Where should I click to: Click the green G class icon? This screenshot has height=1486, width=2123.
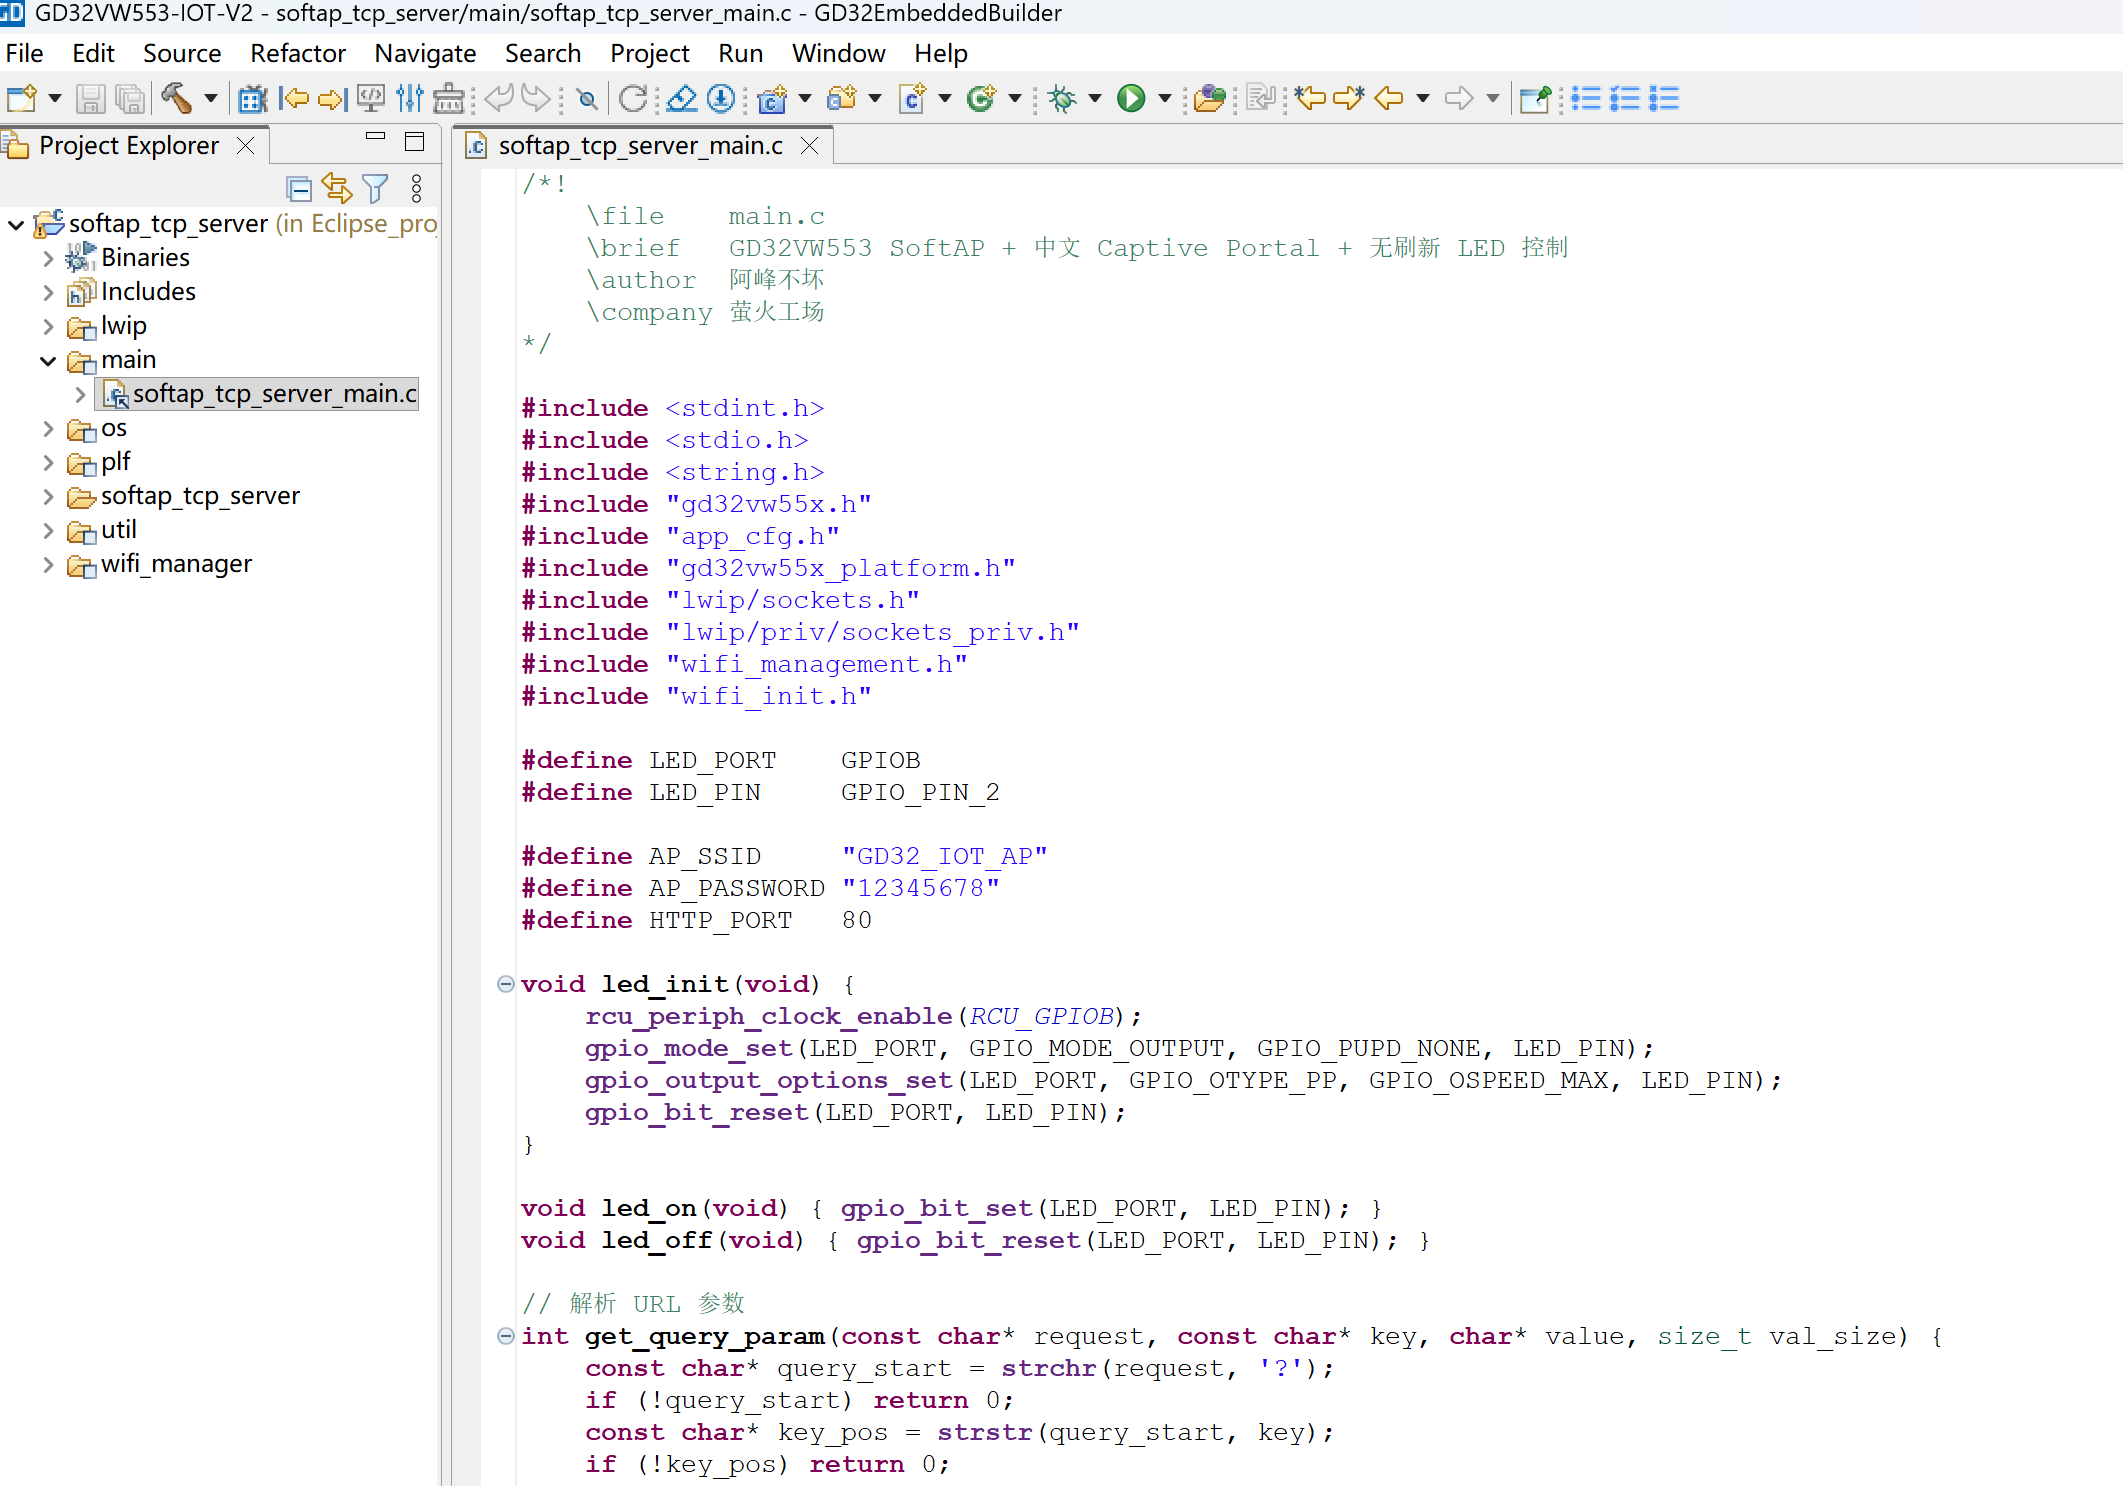tap(982, 98)
